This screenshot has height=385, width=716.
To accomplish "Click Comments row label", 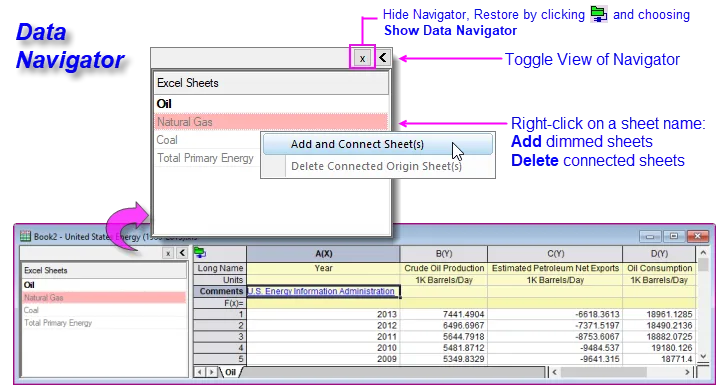I will pos(220,291).
